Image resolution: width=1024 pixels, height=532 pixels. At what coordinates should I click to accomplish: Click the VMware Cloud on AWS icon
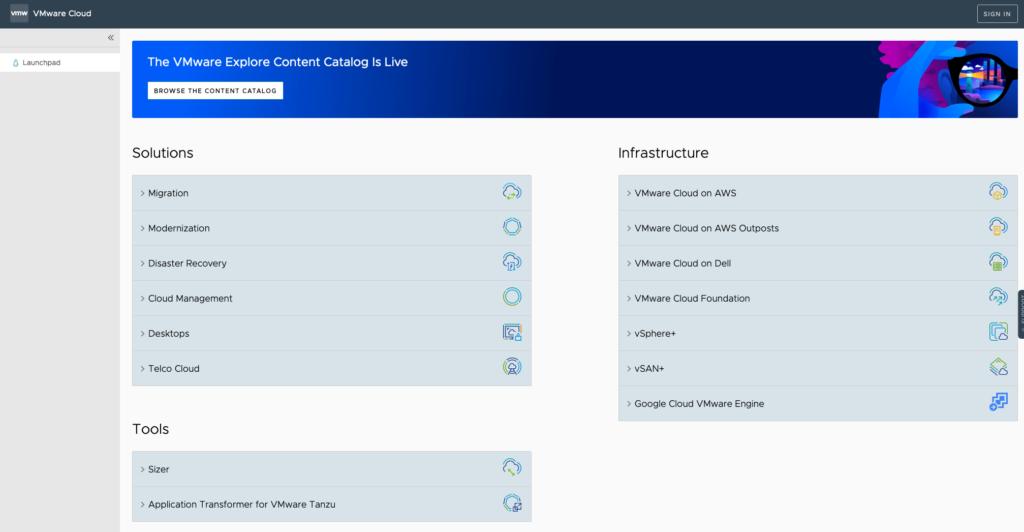(998, 192)
